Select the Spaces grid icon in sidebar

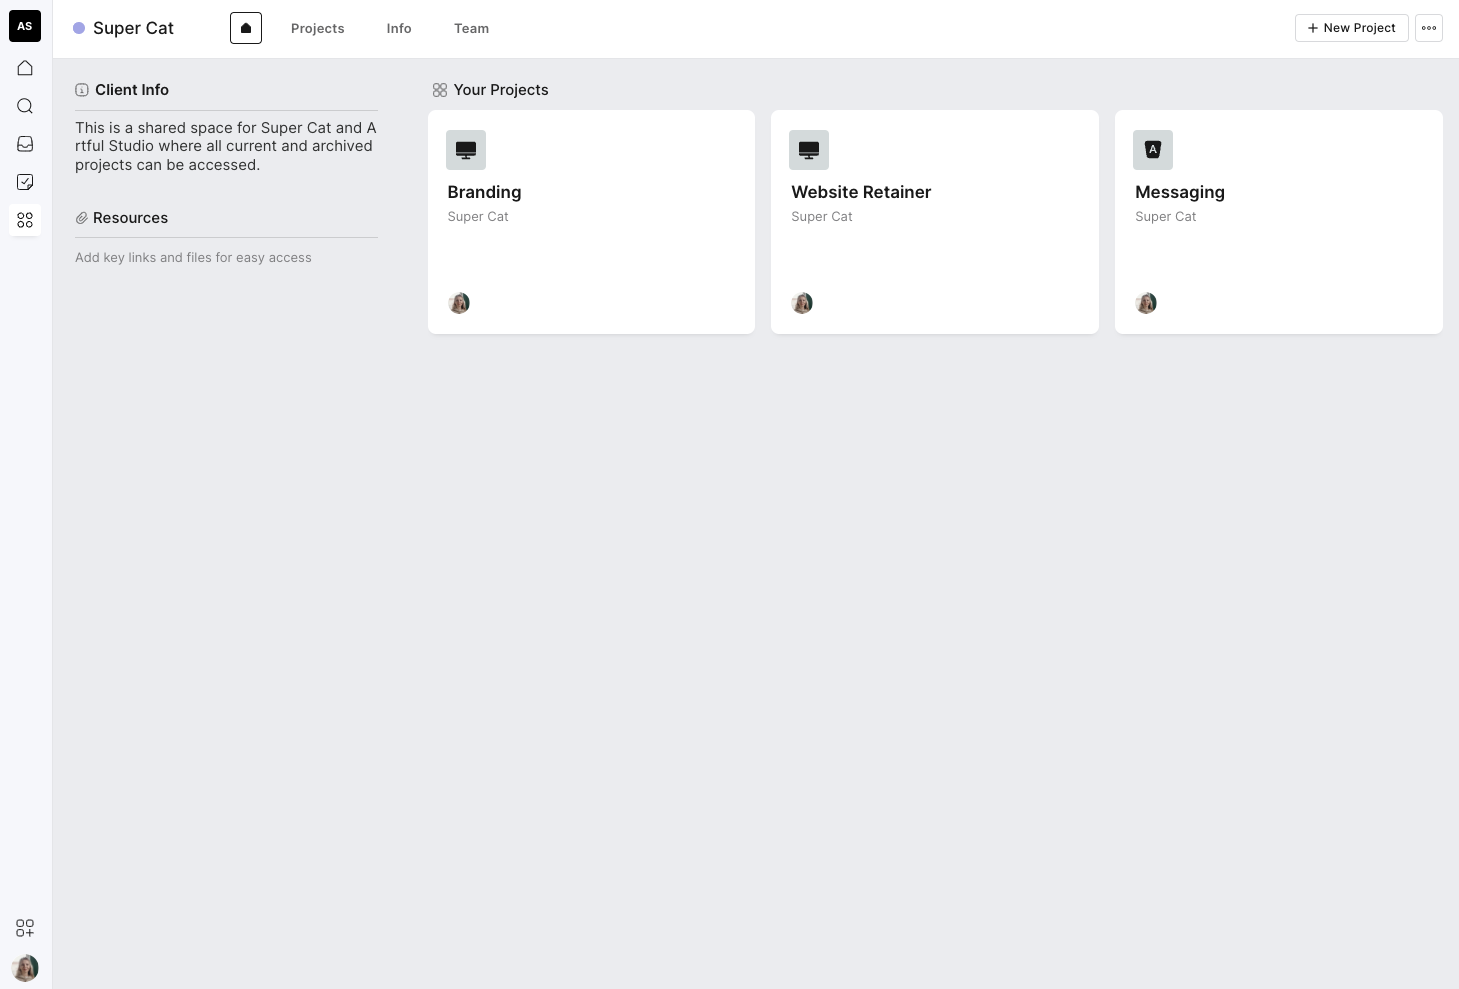click(x=25, y=220)
